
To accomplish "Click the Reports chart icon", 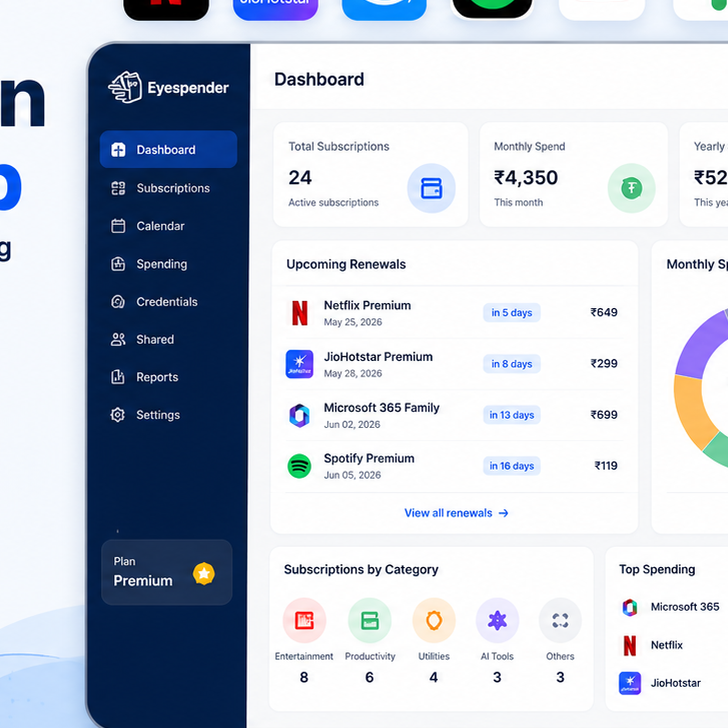I will 118,377.
